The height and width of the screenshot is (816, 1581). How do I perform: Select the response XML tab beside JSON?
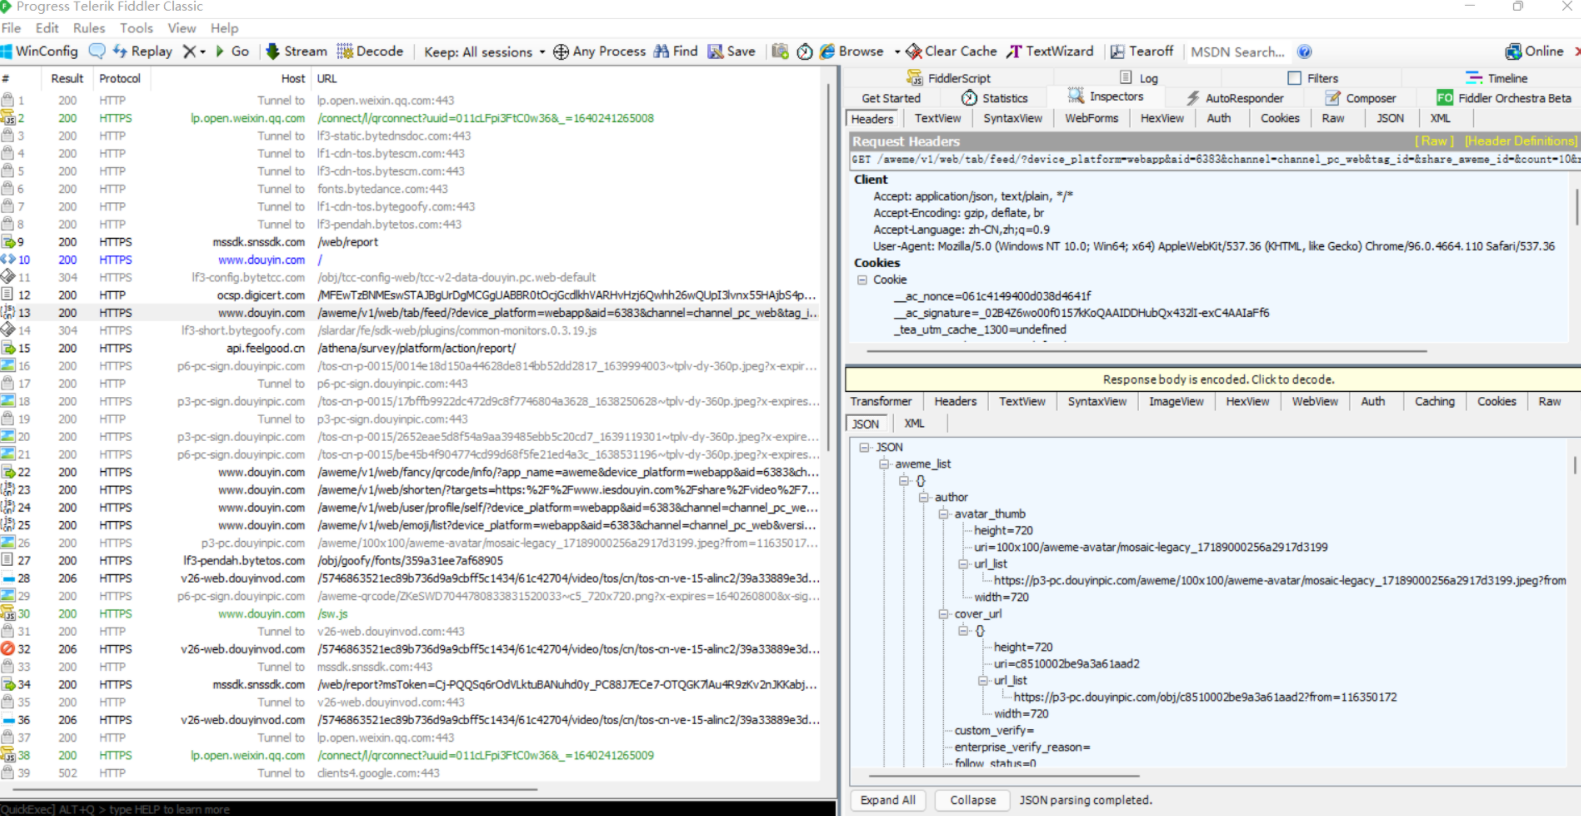pyautogui.click(x=914, y=423)
